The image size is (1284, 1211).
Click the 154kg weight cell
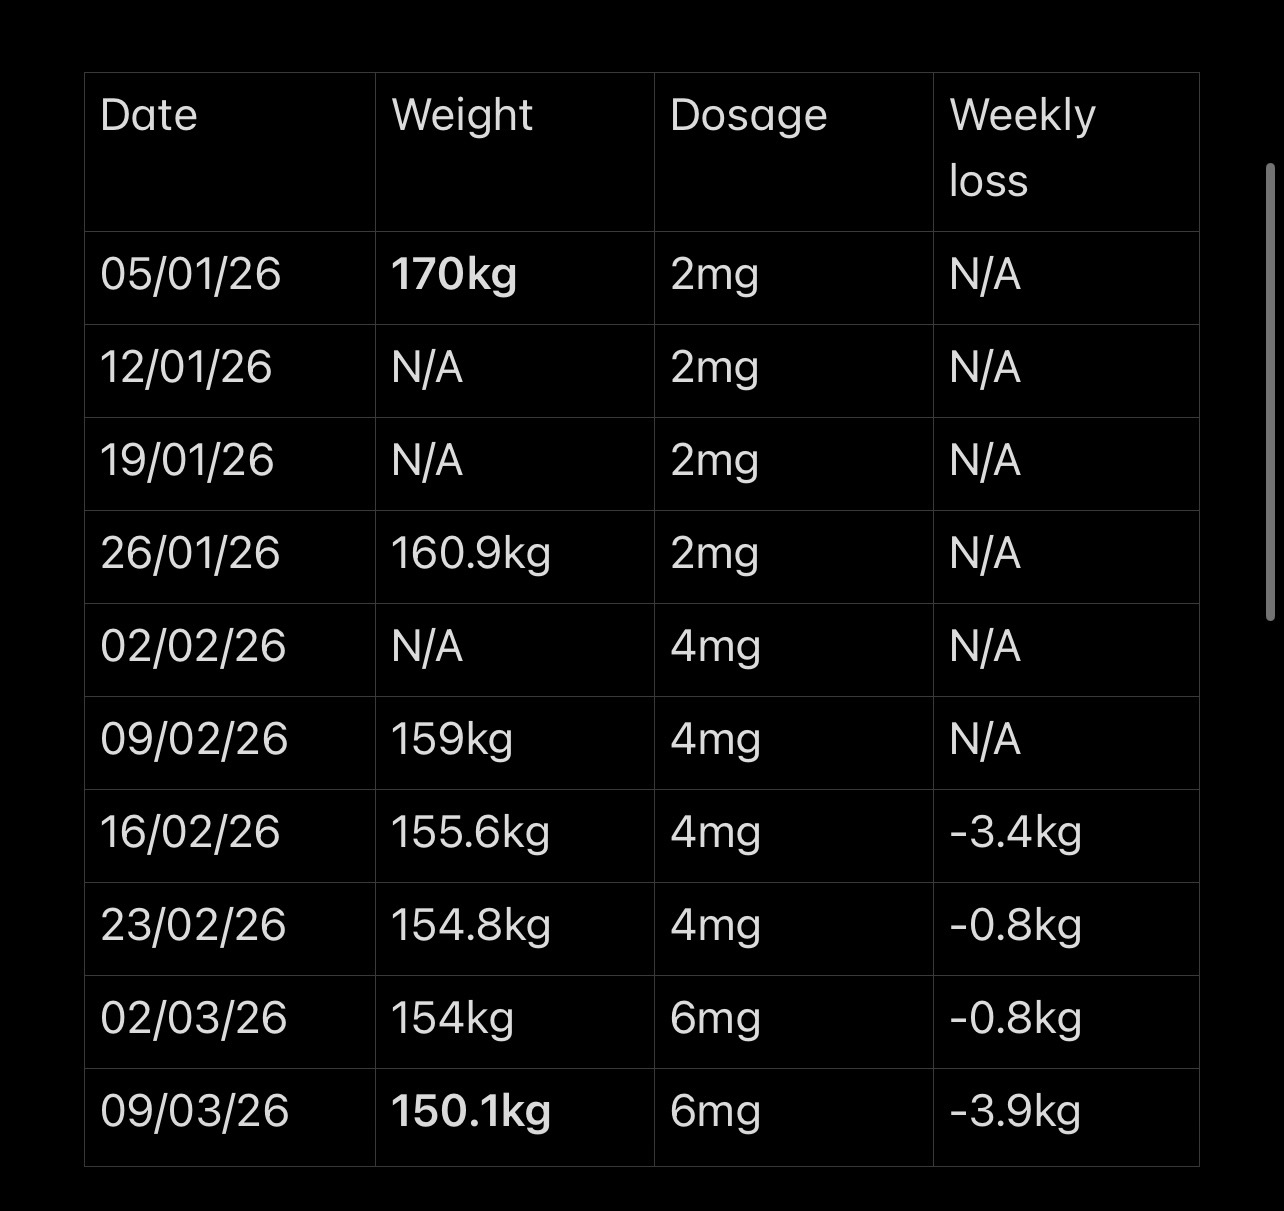point(452,1019)
